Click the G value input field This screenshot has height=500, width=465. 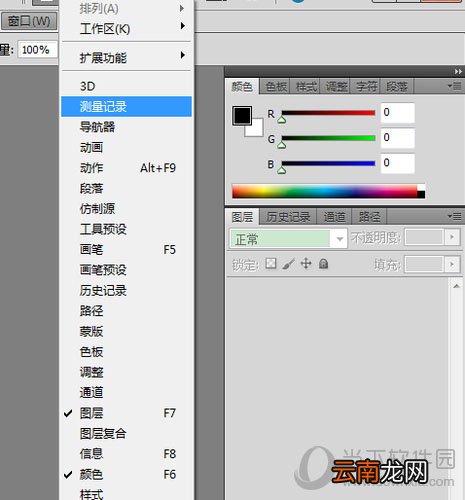pos(398,138)
